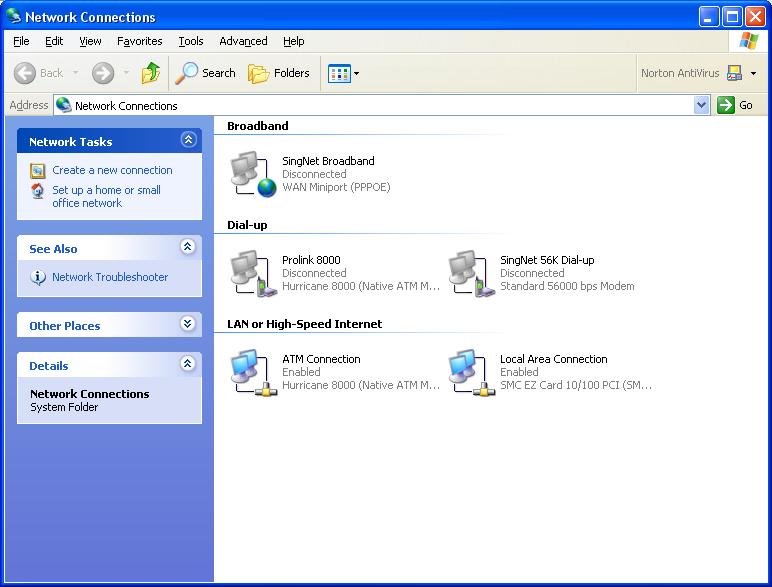Open the File menu
The height and width of the screenshot is (587, 772).
(21, 41)
